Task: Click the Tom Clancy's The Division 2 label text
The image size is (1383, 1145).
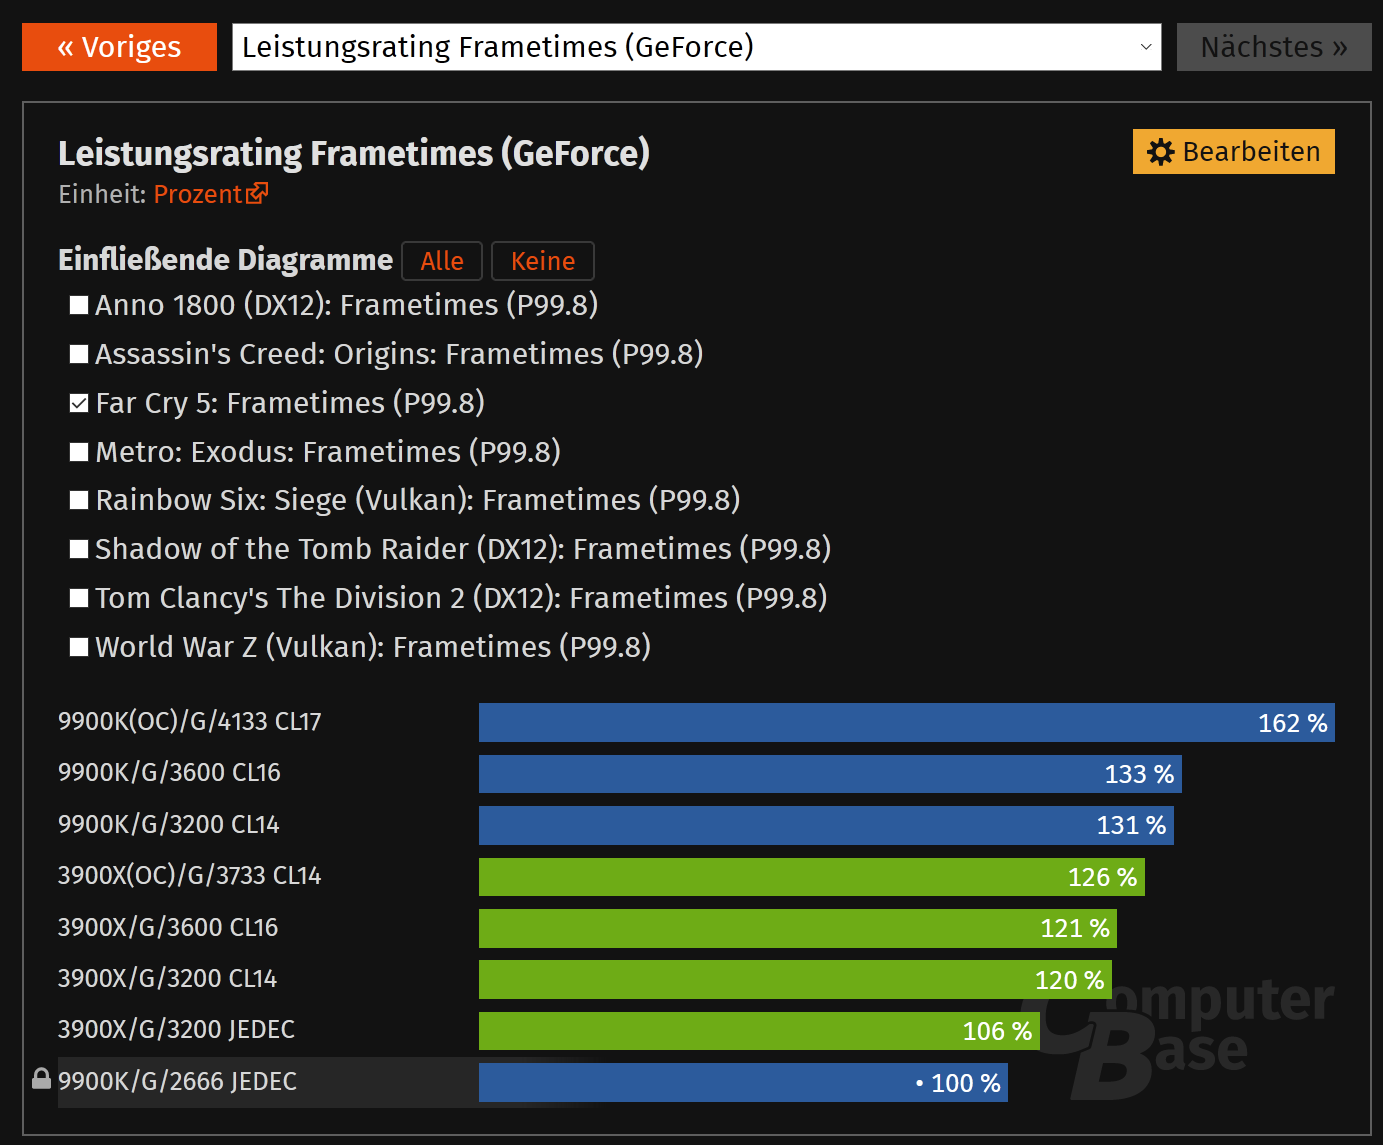Action: (461, 598)
